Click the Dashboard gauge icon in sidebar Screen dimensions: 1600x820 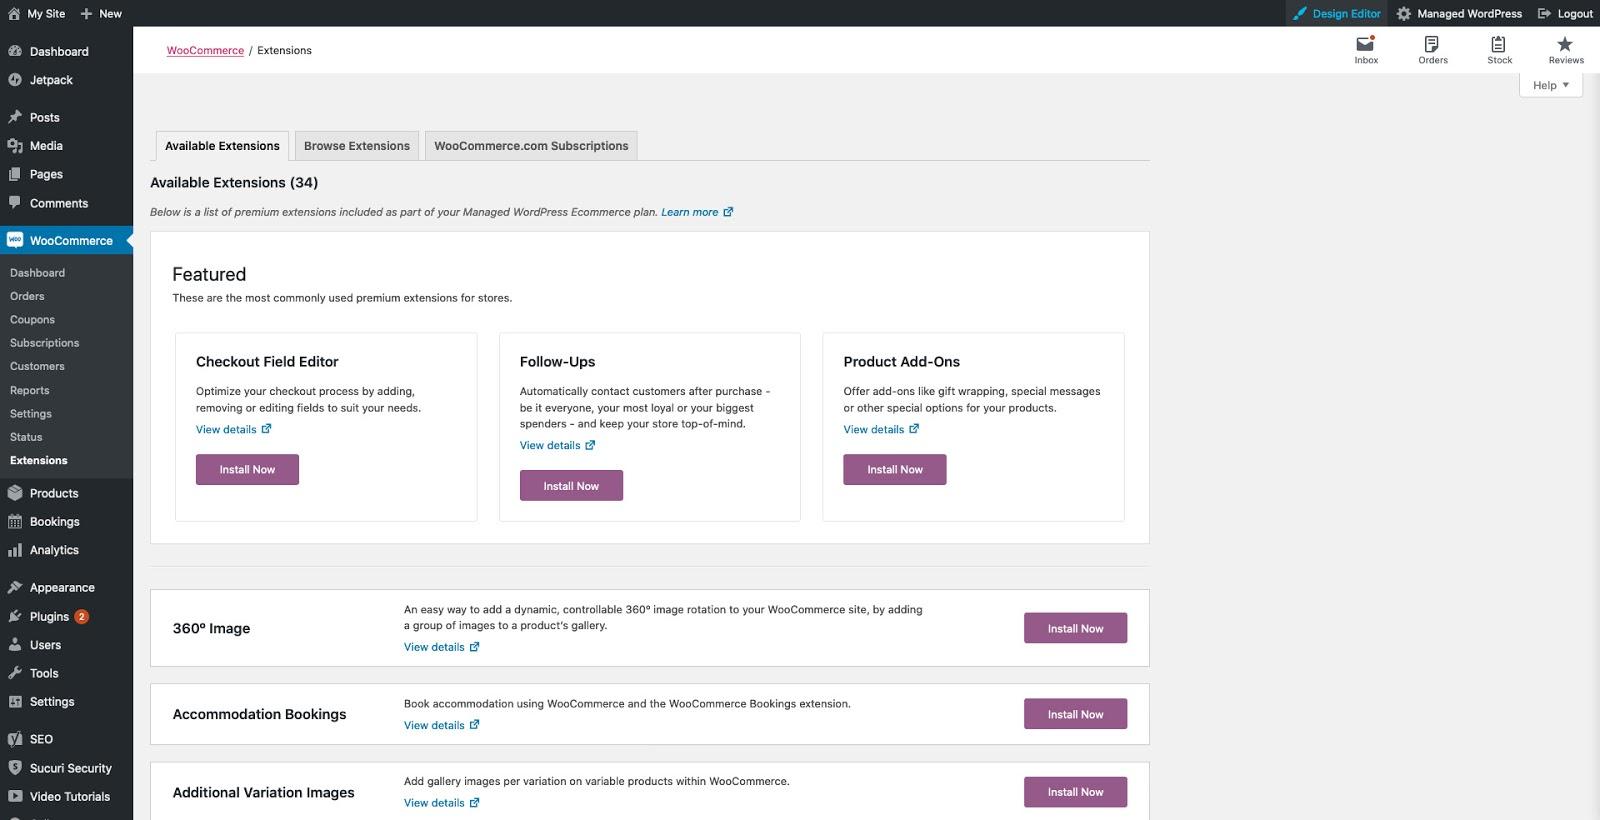point(15,51)
